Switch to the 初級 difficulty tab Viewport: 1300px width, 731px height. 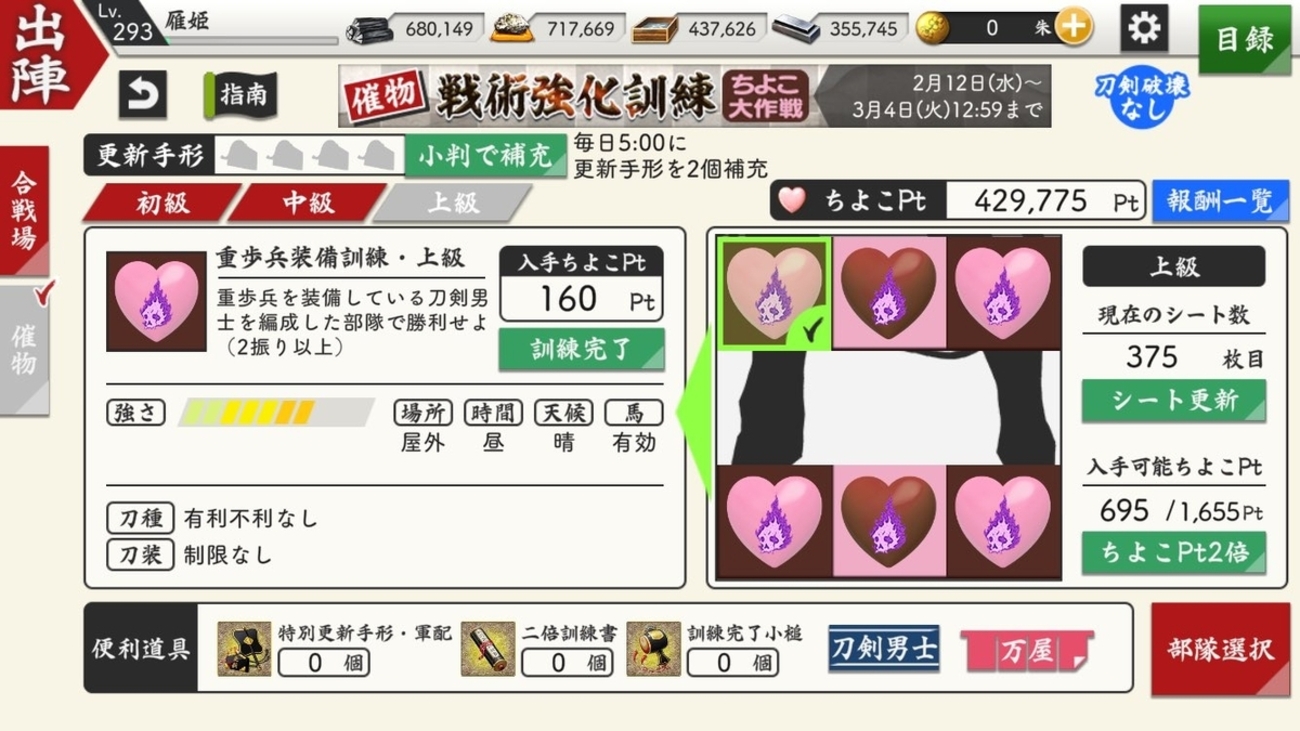pyautogui.click(x=162, y=203)
